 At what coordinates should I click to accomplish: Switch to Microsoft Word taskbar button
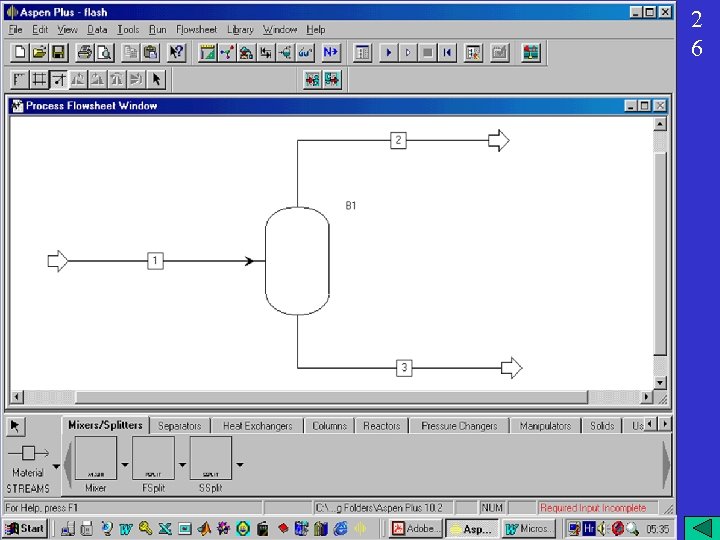click(529, 529)
